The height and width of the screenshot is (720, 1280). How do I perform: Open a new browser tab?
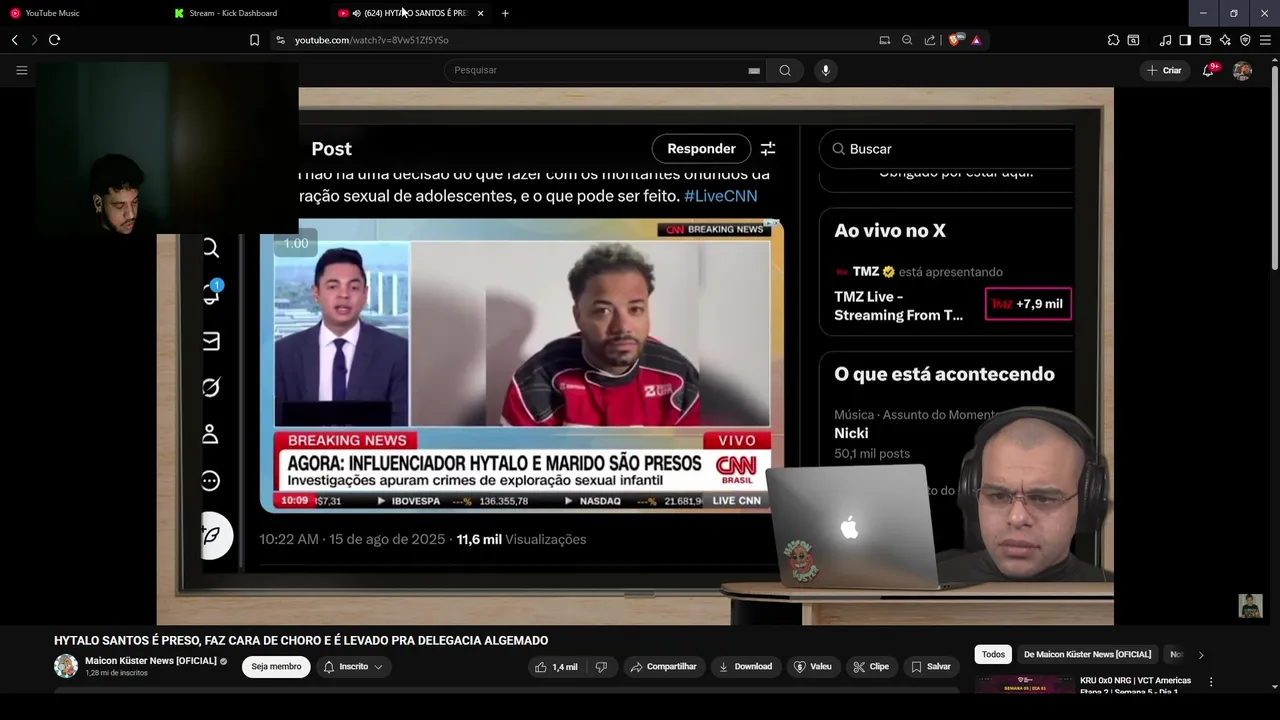(505, 13)
